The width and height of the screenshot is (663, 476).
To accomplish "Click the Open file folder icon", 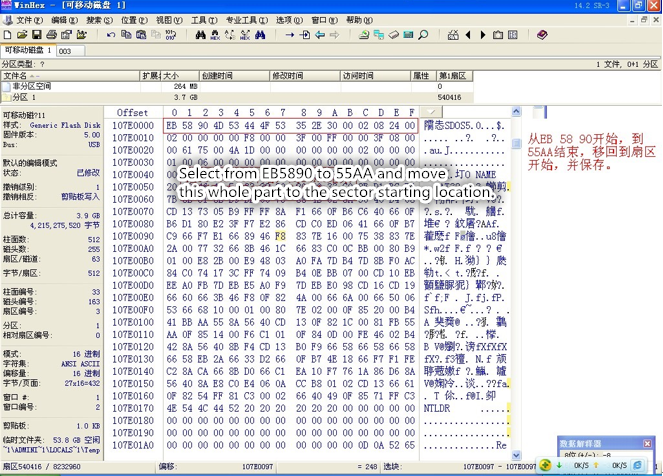I will [22, 35].
